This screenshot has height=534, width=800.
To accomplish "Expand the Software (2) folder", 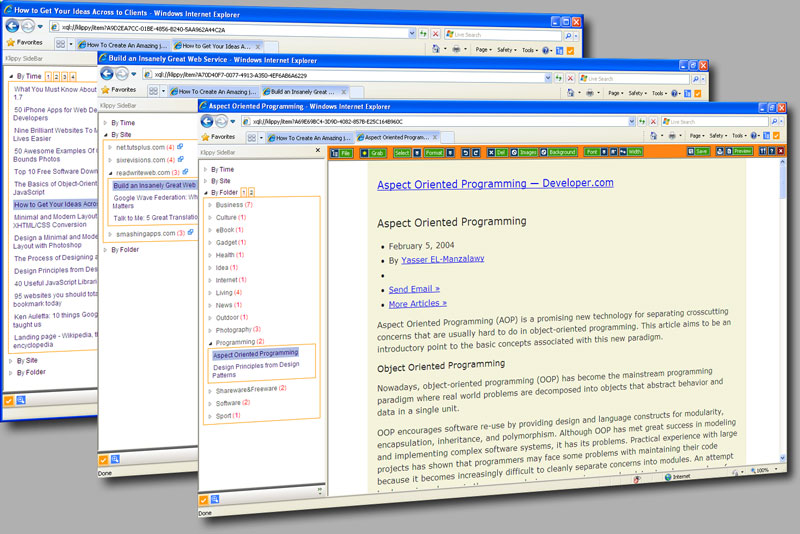I will pyautogui.click(x=210, y=403).
